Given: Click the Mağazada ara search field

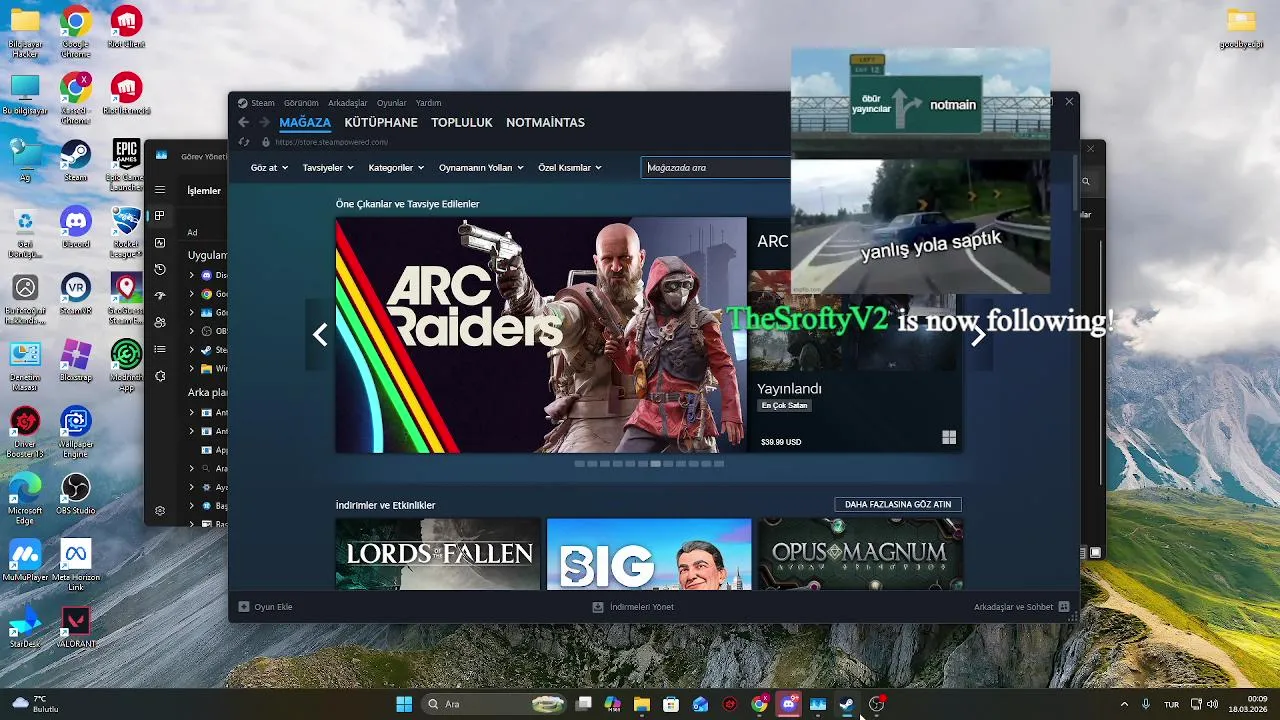Looking at the screenshot, I should [716, 168].
